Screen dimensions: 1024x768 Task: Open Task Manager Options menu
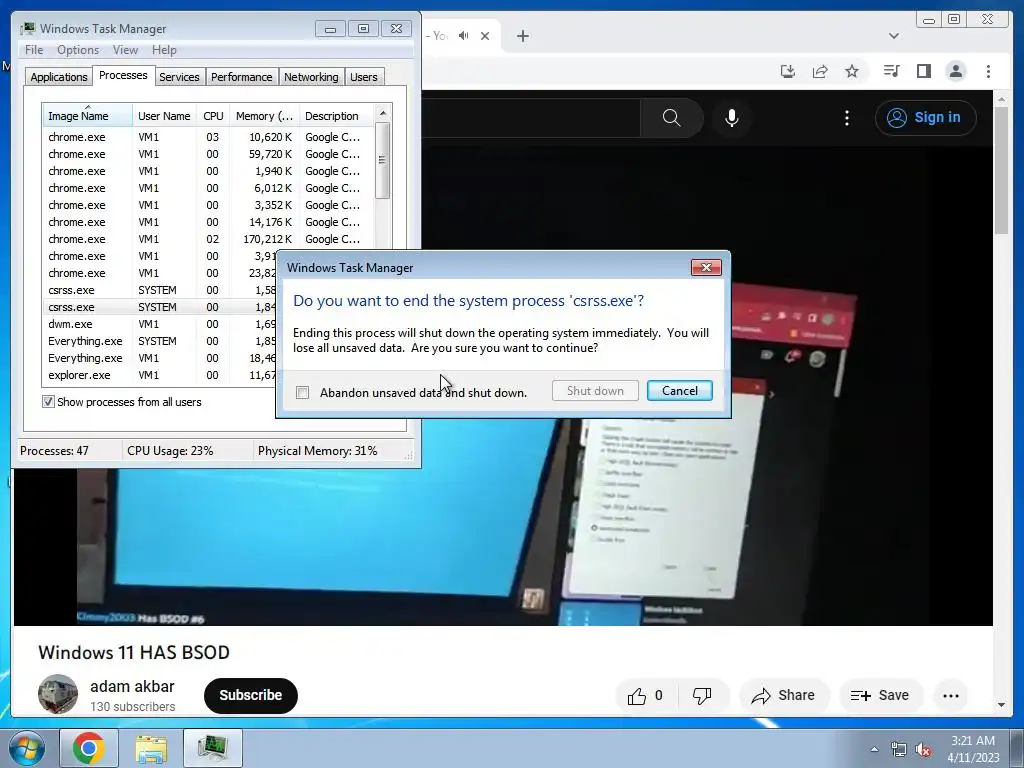[78, 50]
